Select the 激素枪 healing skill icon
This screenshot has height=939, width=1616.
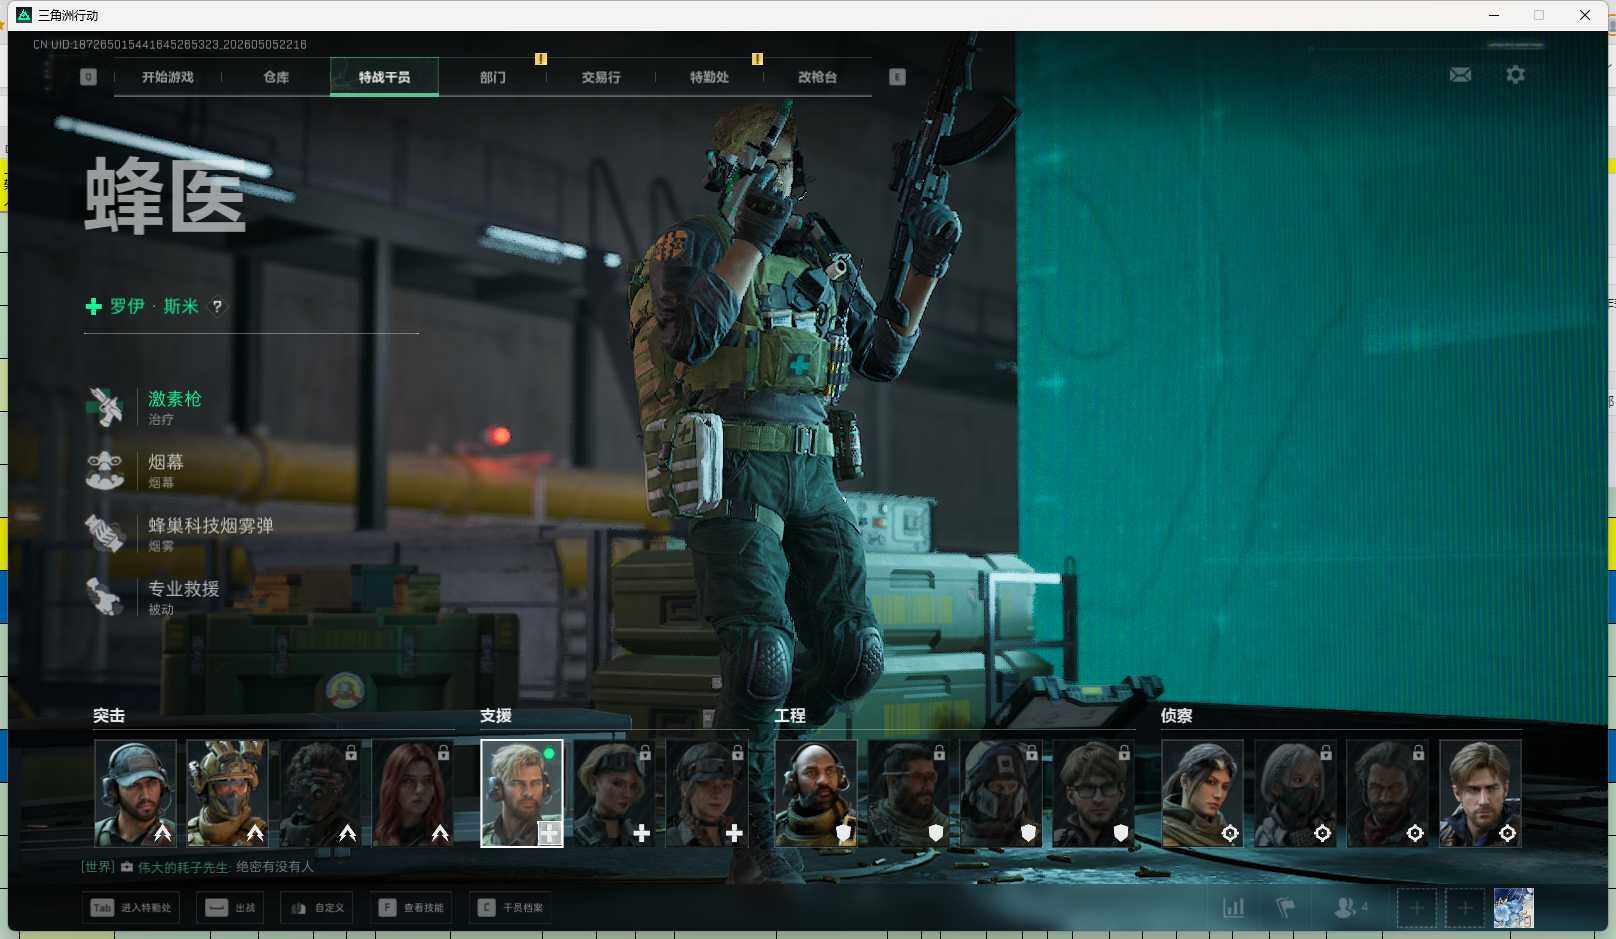tap(105, 407)
